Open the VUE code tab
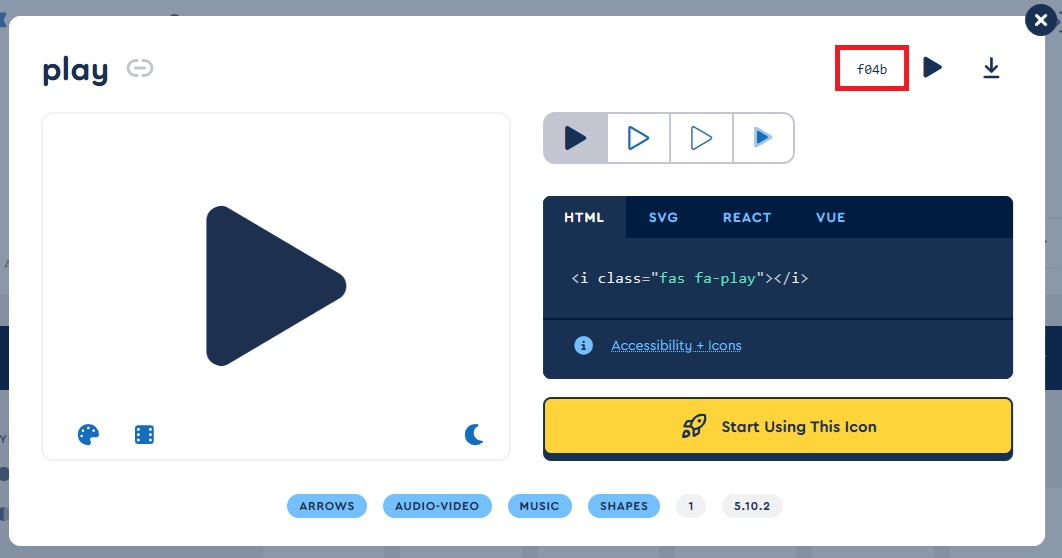Viewport: 1062px width, 558px height. click(x=830, y=217)
